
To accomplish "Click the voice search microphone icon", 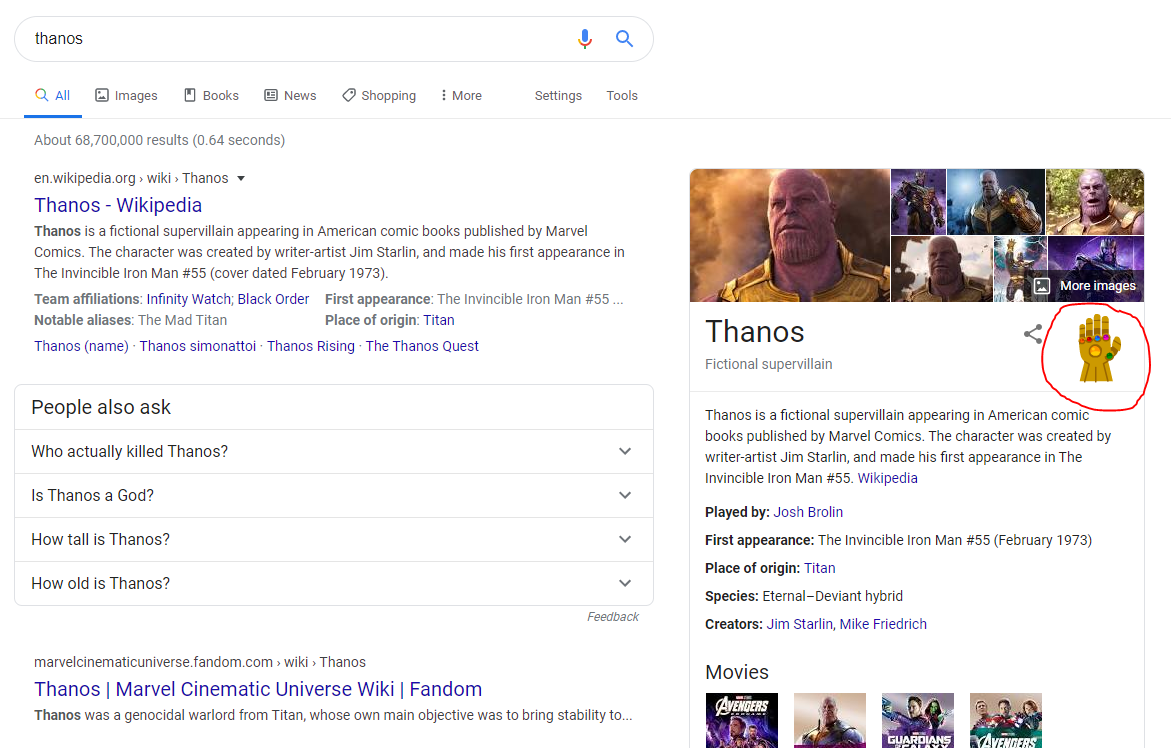I will tap(585, 39).
